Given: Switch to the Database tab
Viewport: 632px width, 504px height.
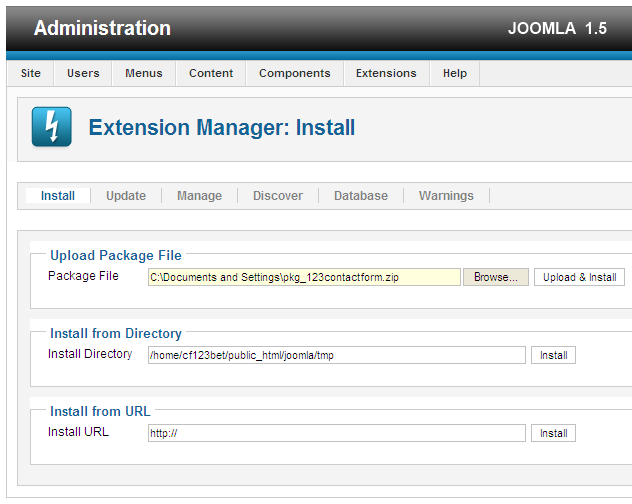Looking at the screenshot, I should click(360, 196).
